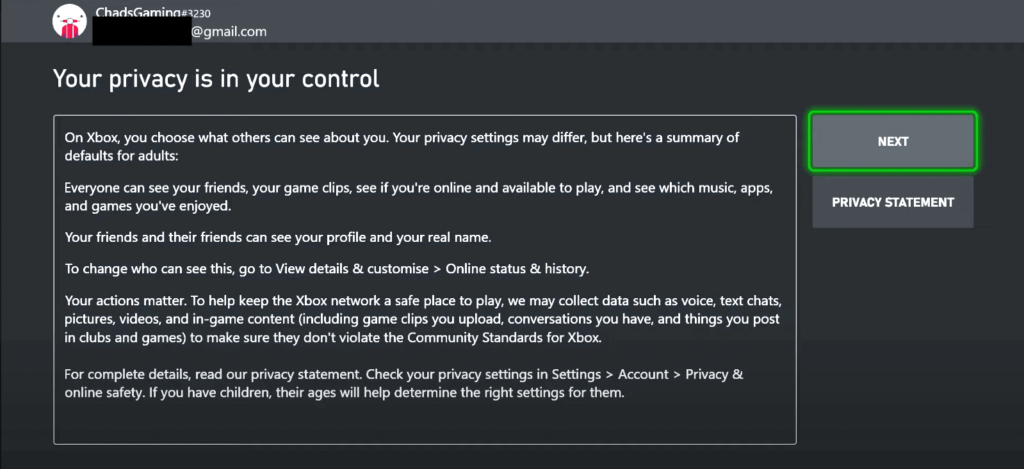Click the 'For complete details' paragraph

point(404,384)
